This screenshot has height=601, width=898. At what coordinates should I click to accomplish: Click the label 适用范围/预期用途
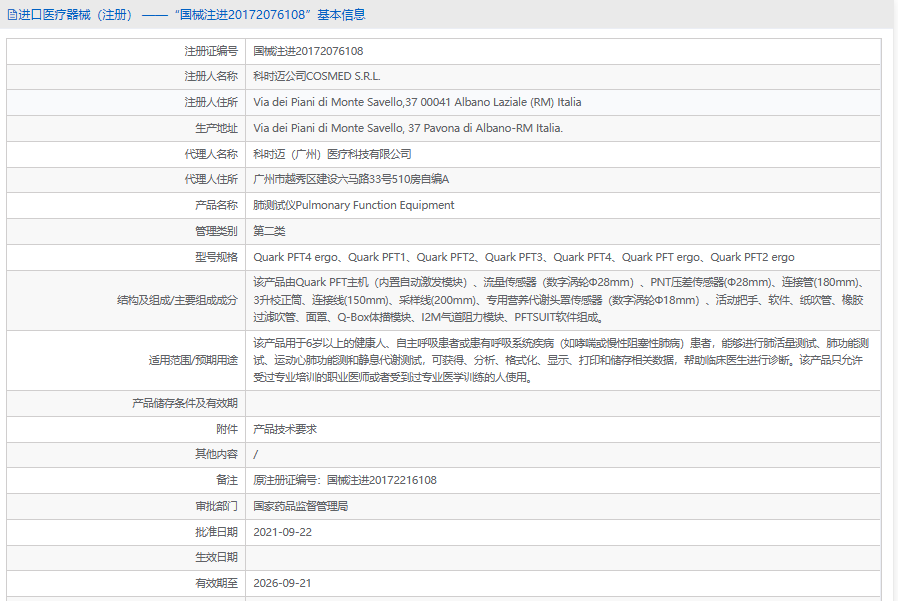point(193,360)
